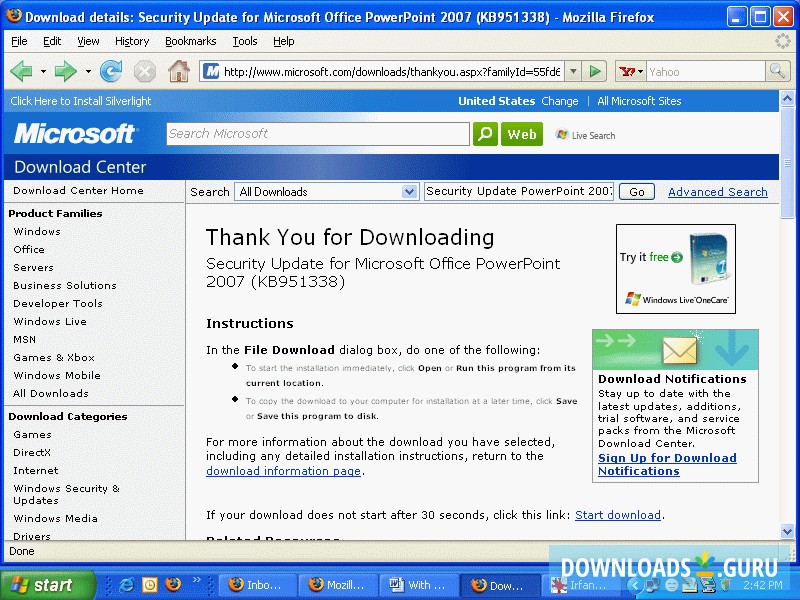Follow the download information page link

pos(283,471)
